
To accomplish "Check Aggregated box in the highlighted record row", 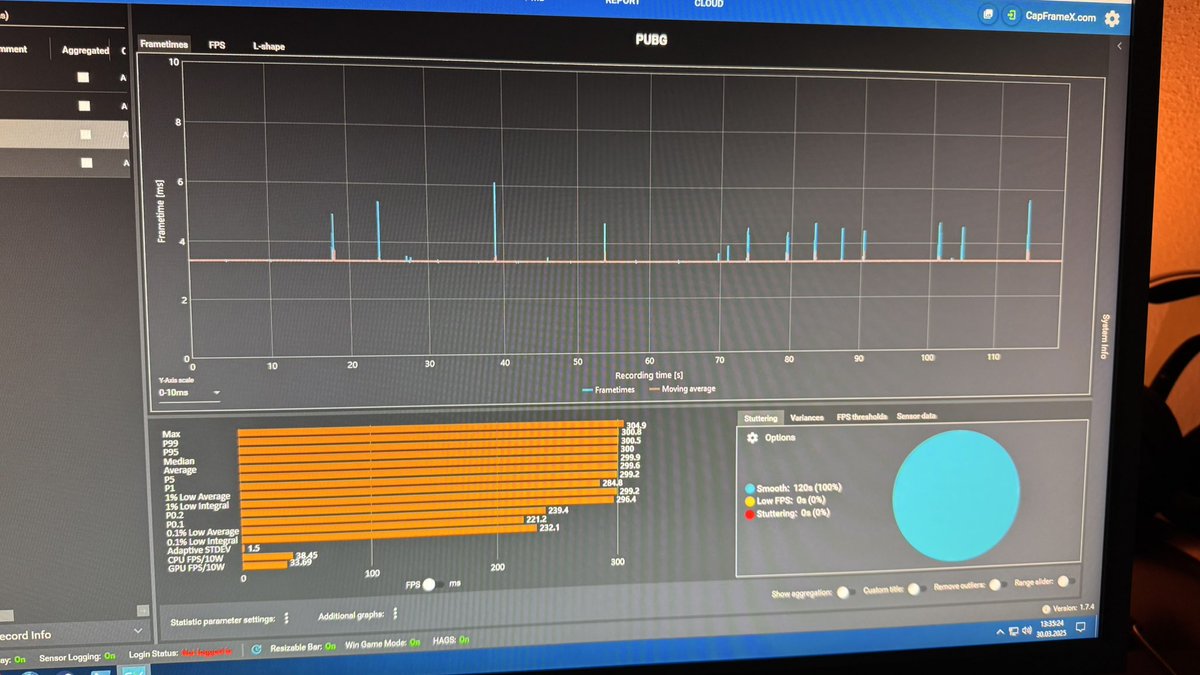I will point(86,134).
